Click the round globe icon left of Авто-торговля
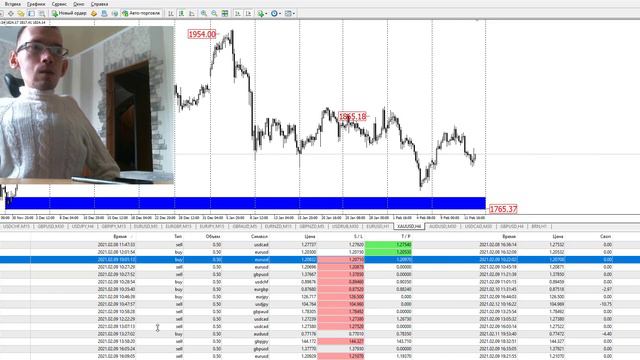Screen dimensions: 640x360 [115, 13]
